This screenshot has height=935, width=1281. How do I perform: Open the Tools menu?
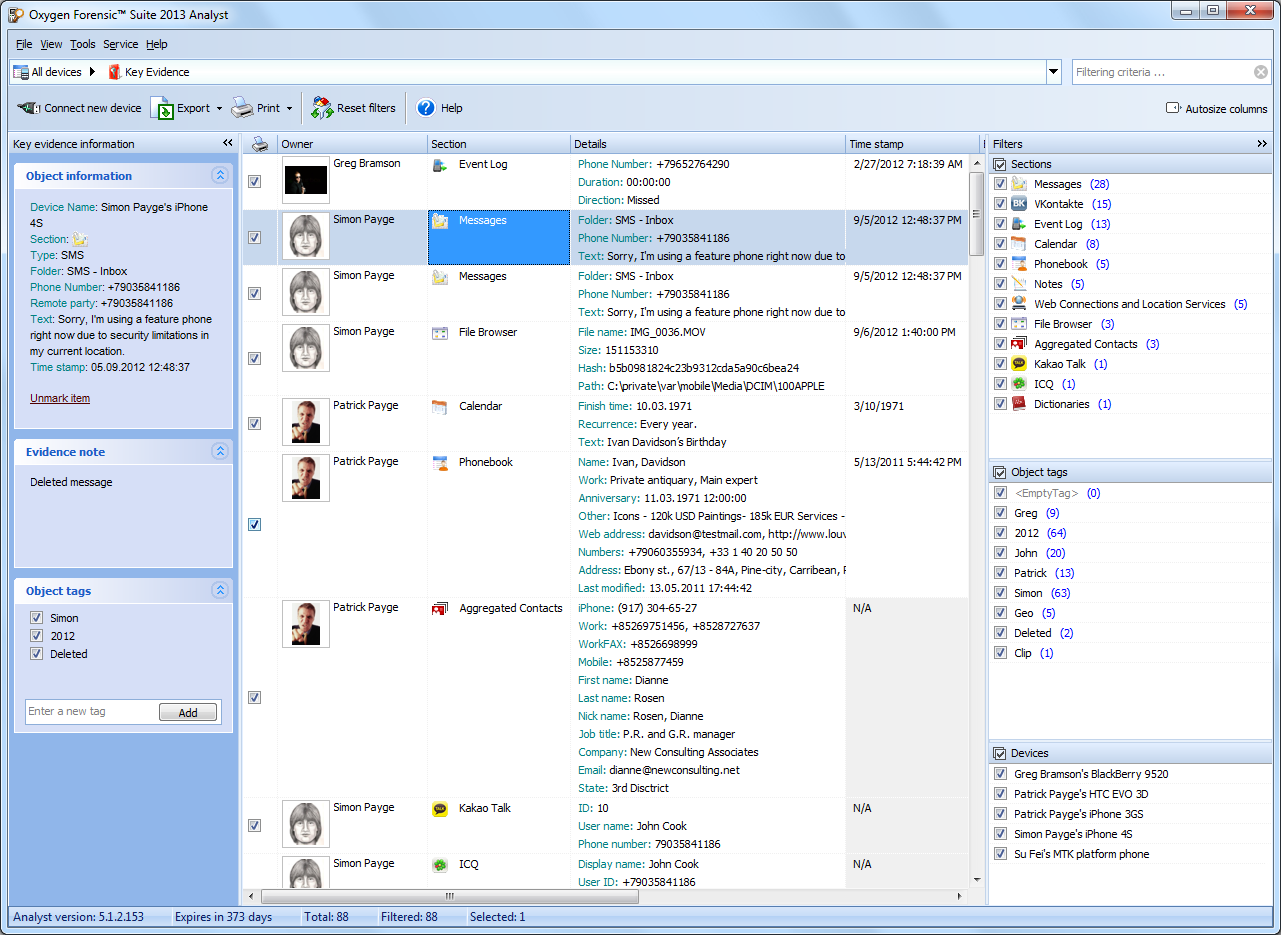click(x=82, y=44)
